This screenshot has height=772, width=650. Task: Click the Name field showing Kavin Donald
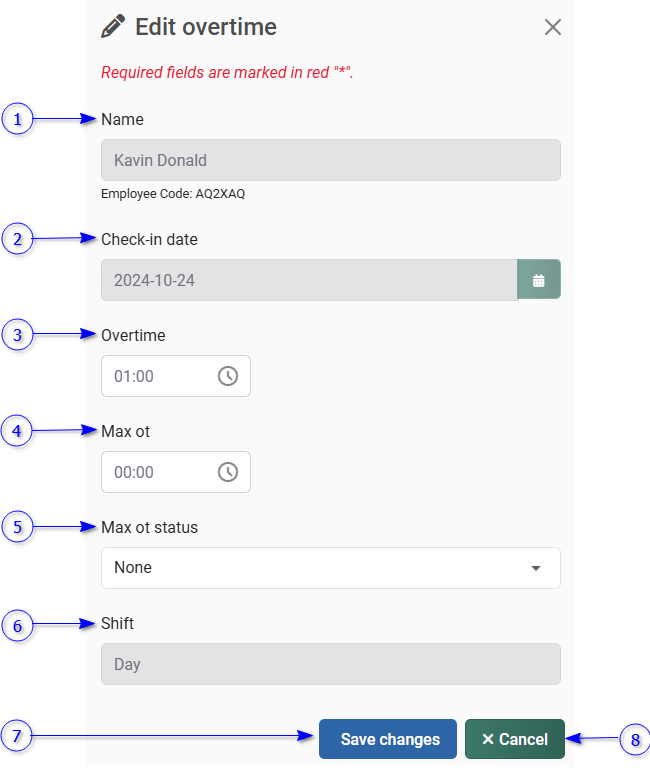pyautogui.click(x=330, y=160)
